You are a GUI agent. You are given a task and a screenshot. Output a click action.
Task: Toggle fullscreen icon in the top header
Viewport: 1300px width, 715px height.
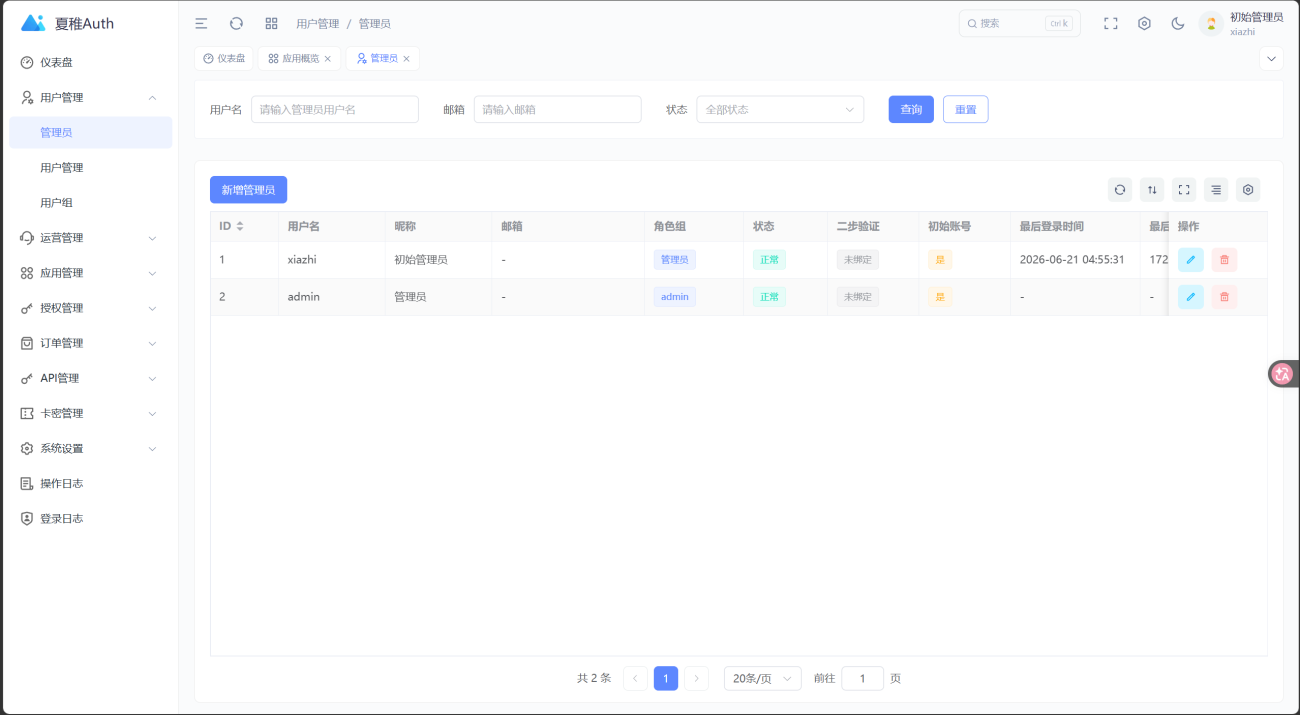[1110, 23]
